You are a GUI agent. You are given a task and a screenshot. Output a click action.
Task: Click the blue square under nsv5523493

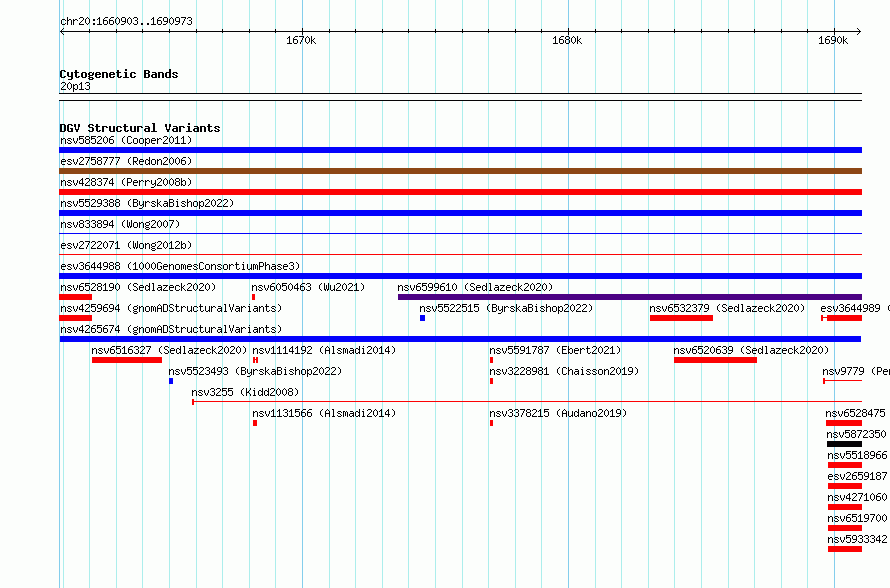(x=171, y=381)
